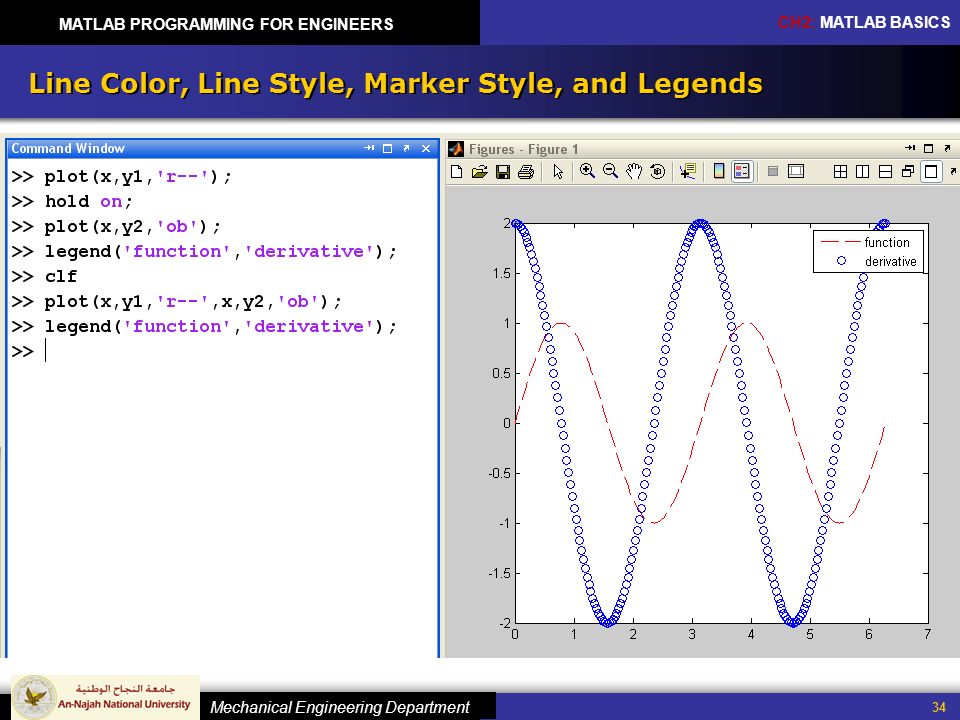Split figures left and right
Screen dimensions: 960x720
862,171
